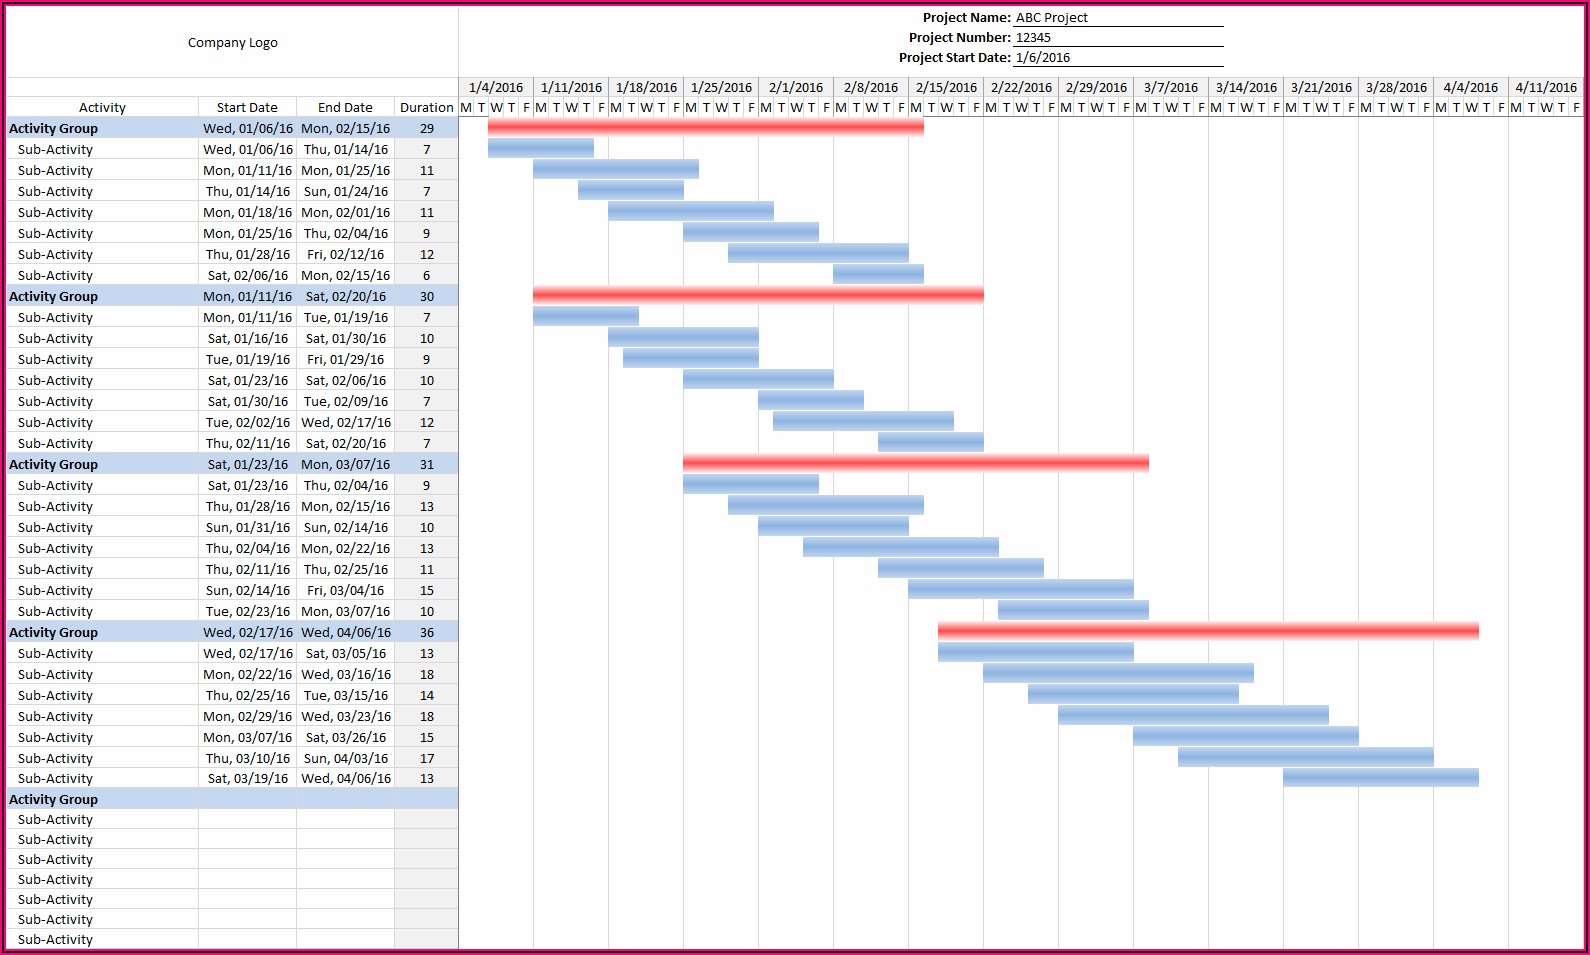Select the Duration column header
Screen dimensions: 1590x955
[427, 108]
